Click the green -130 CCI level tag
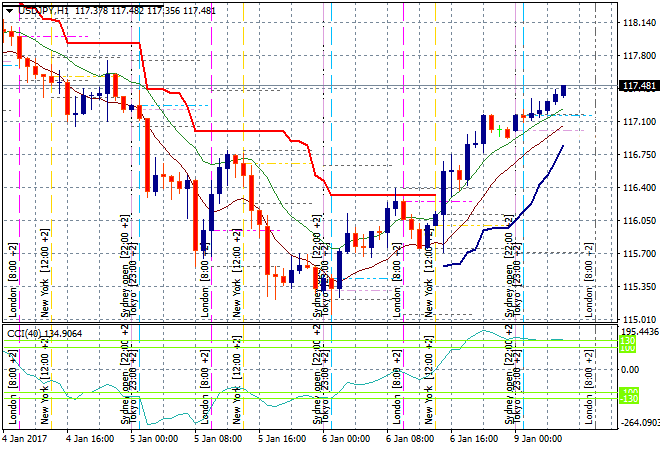This screenshot has width=660, height=450. click(629, 399)
